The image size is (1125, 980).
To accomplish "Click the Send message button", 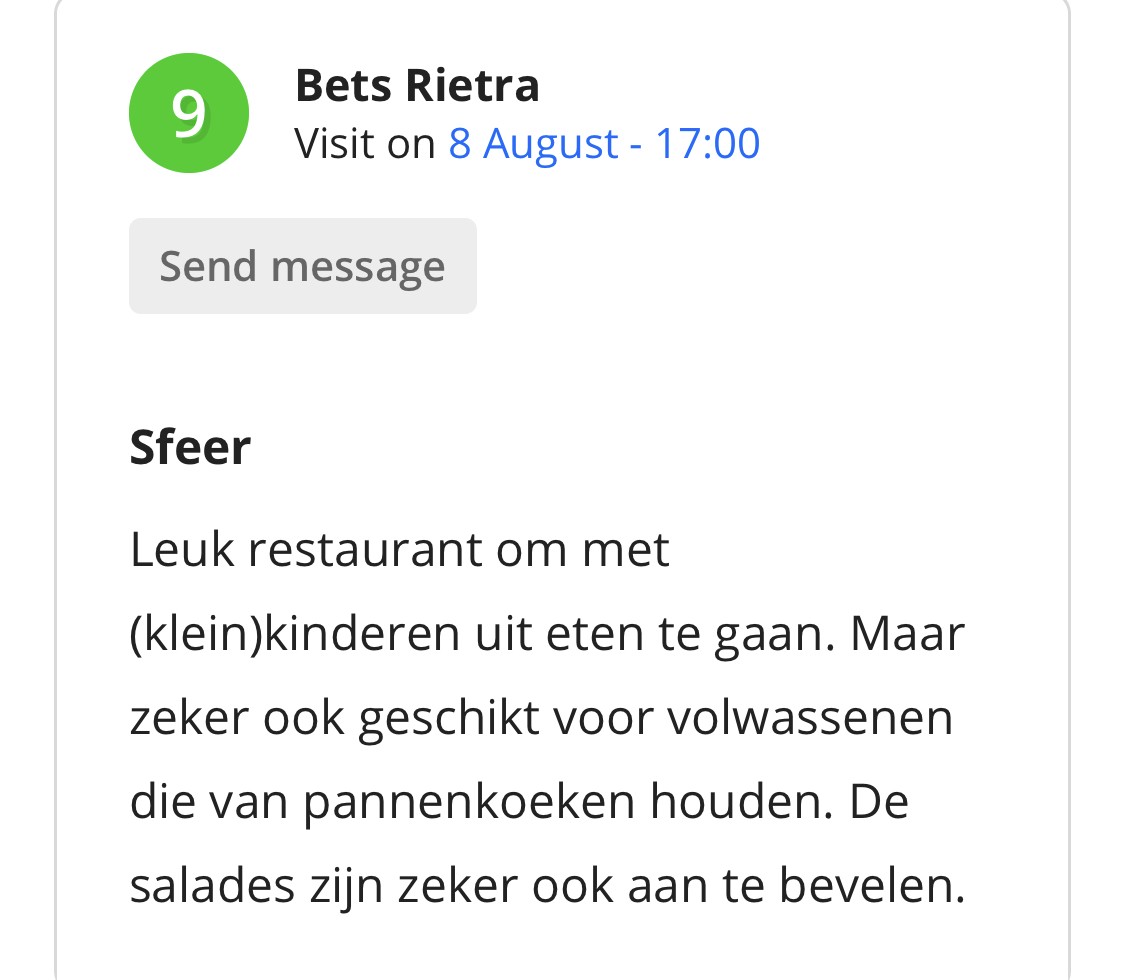I will (303, 266).
